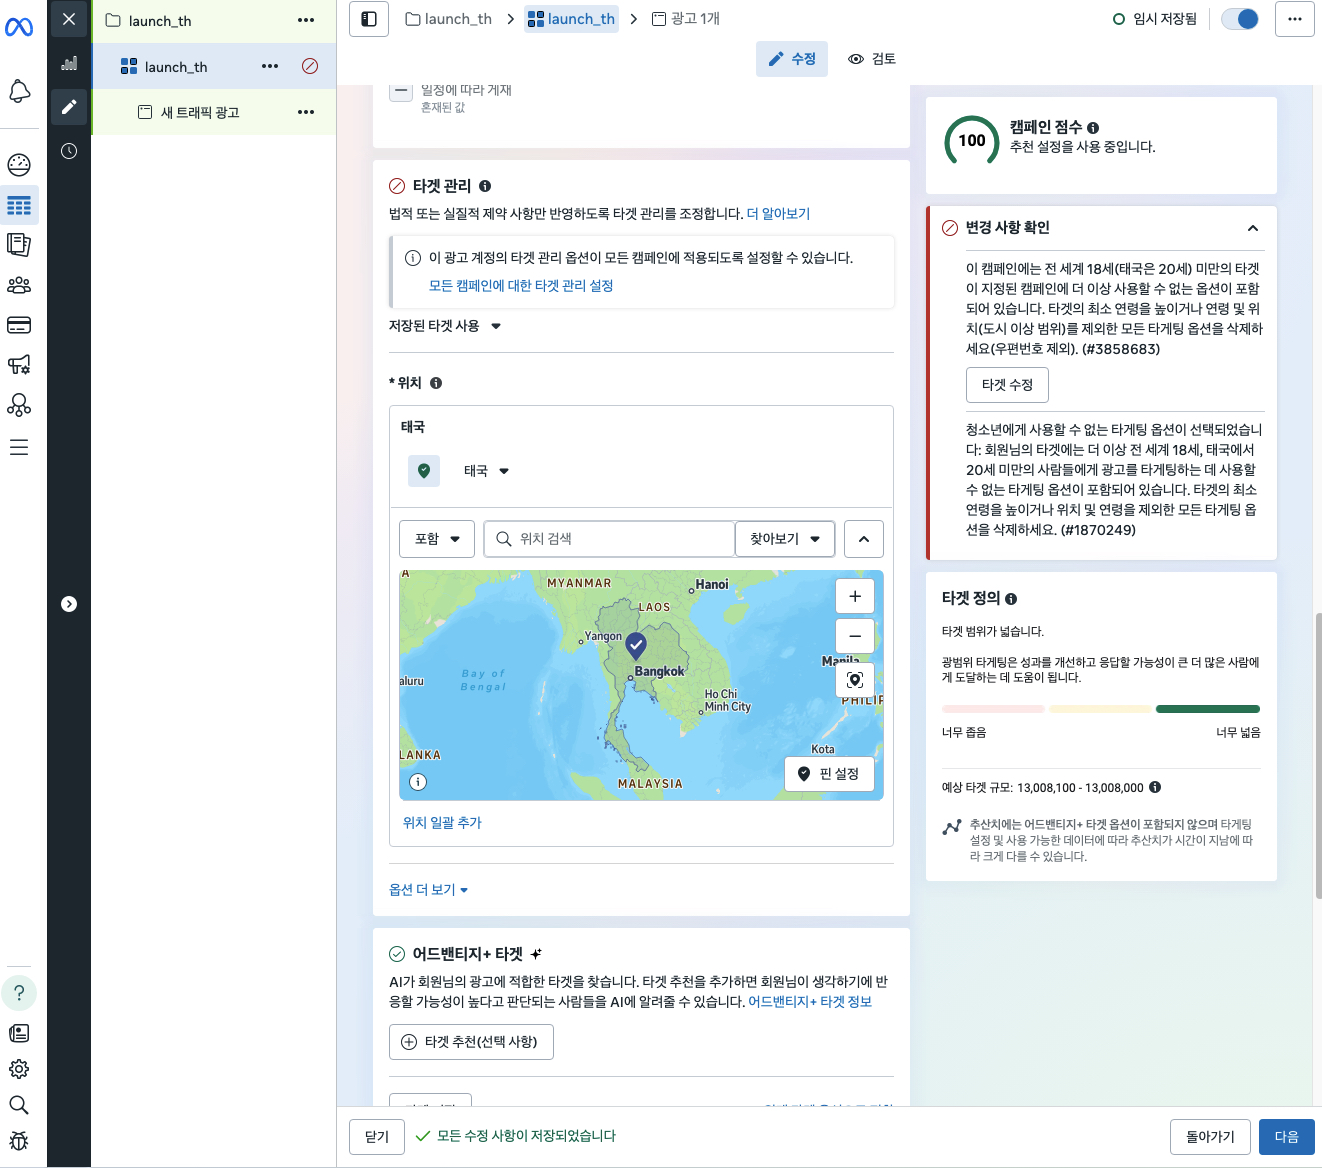1322x1168 pixels.
Task: Click the minus checkbox beside schedule option
Action: [401, 91]
